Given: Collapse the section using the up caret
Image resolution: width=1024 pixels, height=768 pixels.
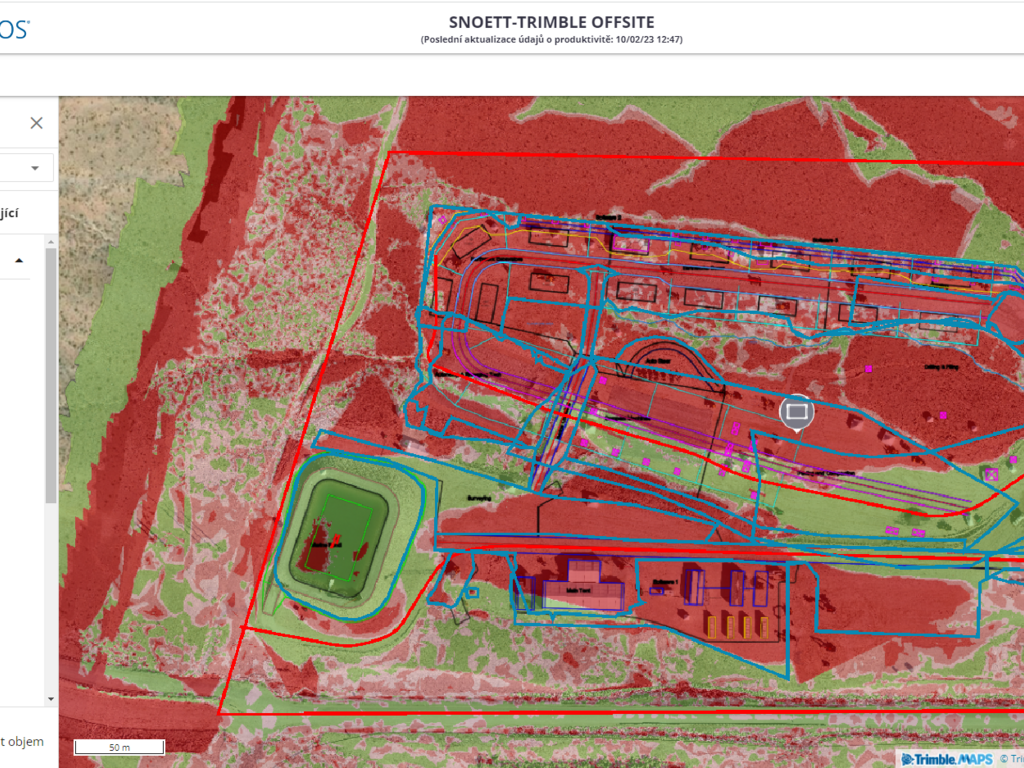Looking at the screenshot, I should click(x=19, y=261).
